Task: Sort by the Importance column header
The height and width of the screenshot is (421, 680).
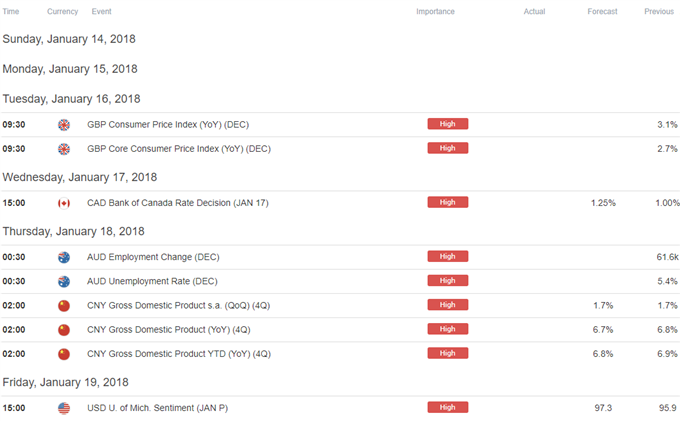Action: click(435, 12)
